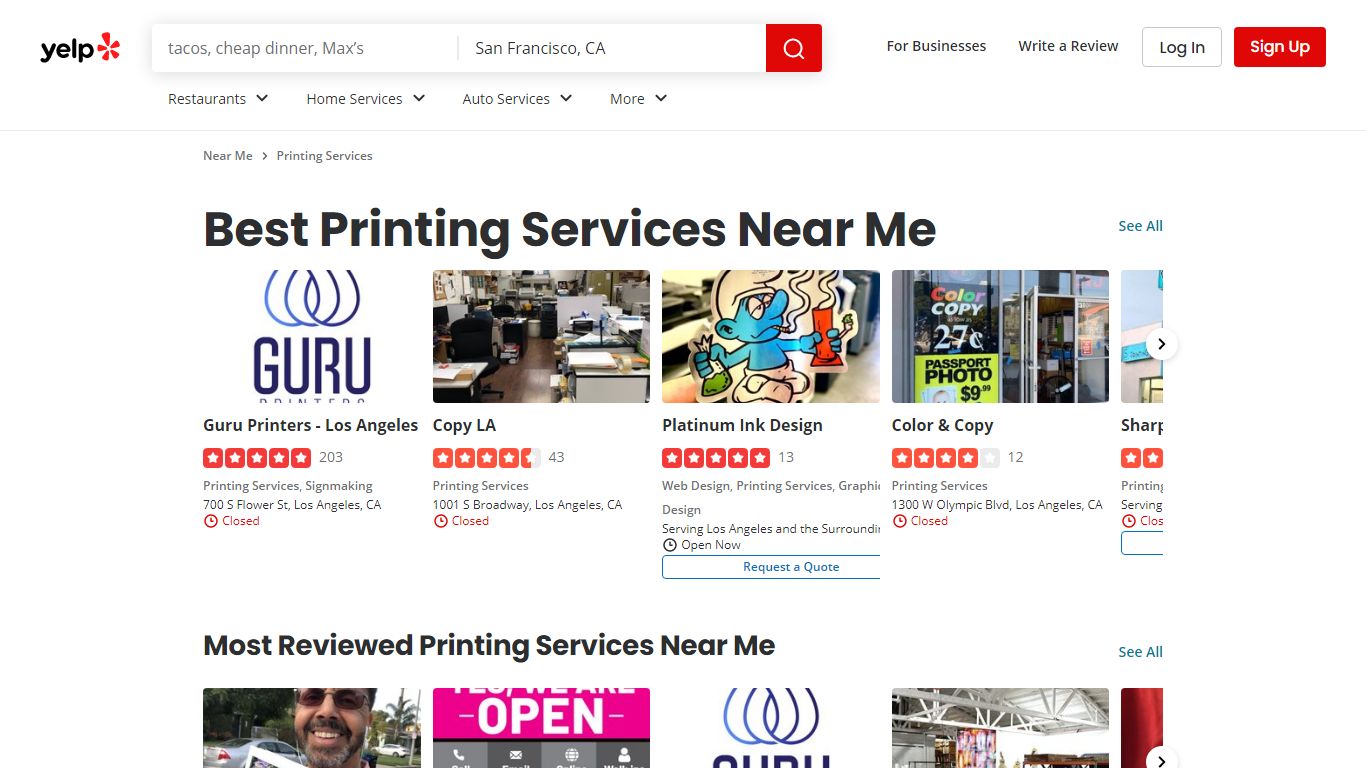This screenshot has width=1366, height=768.
Task: Go to Near Me breadcrumb
Action: [x=228, y=156]
